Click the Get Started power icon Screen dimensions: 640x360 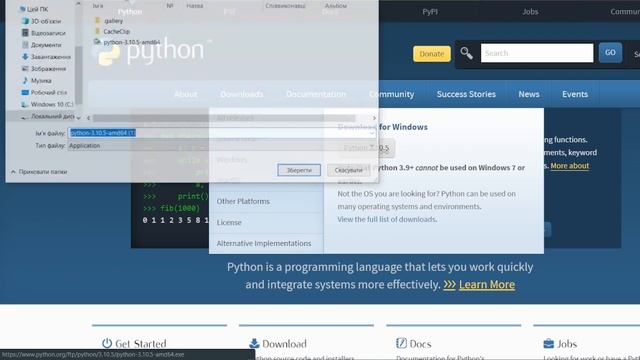tap(107, 343)
